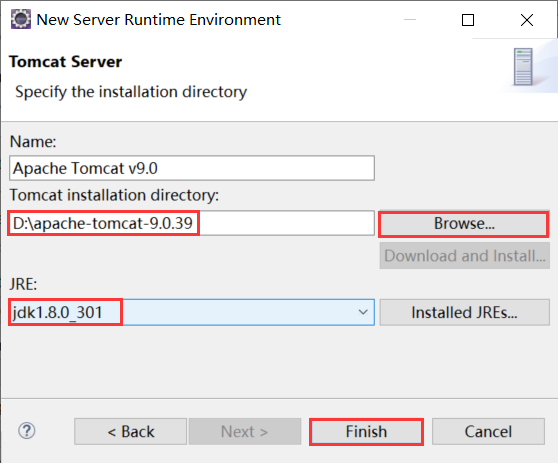This screenshot has width=558, height=463.
Task: Click the Name field with Apache Tomcat v9.0
Action: coord(192,168)
